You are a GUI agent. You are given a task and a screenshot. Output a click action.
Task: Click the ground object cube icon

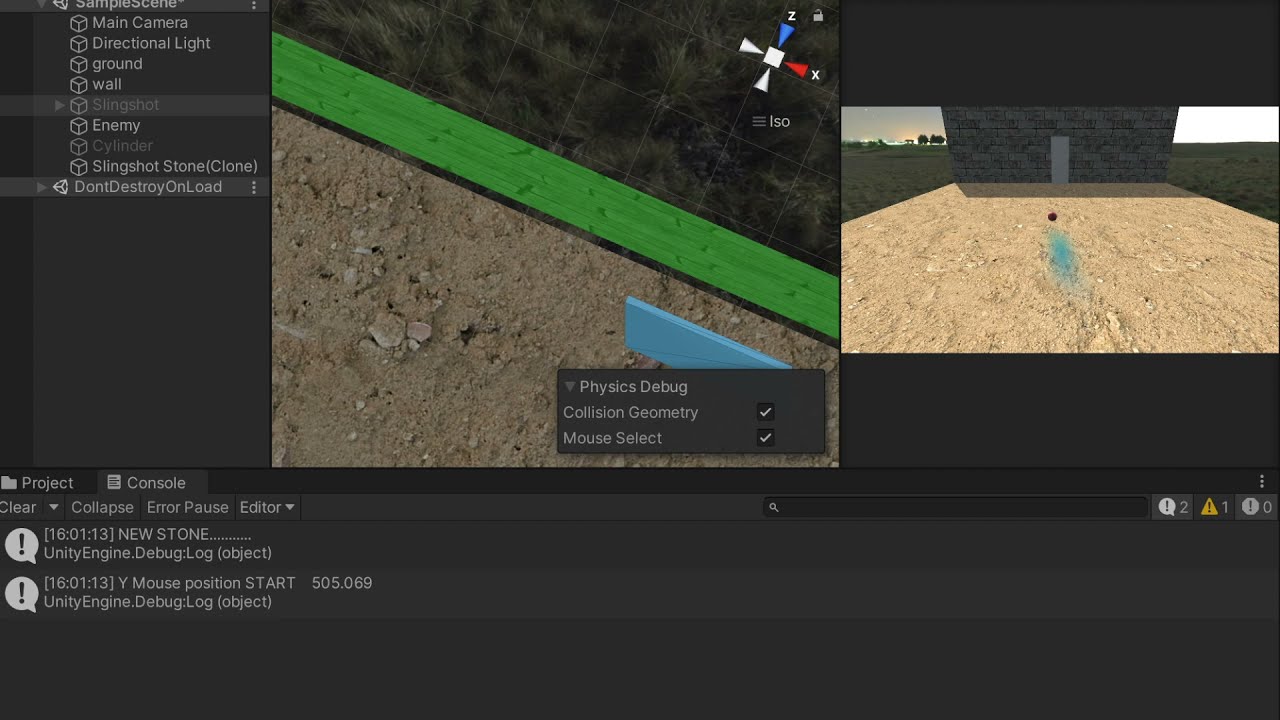coord(79,64)
